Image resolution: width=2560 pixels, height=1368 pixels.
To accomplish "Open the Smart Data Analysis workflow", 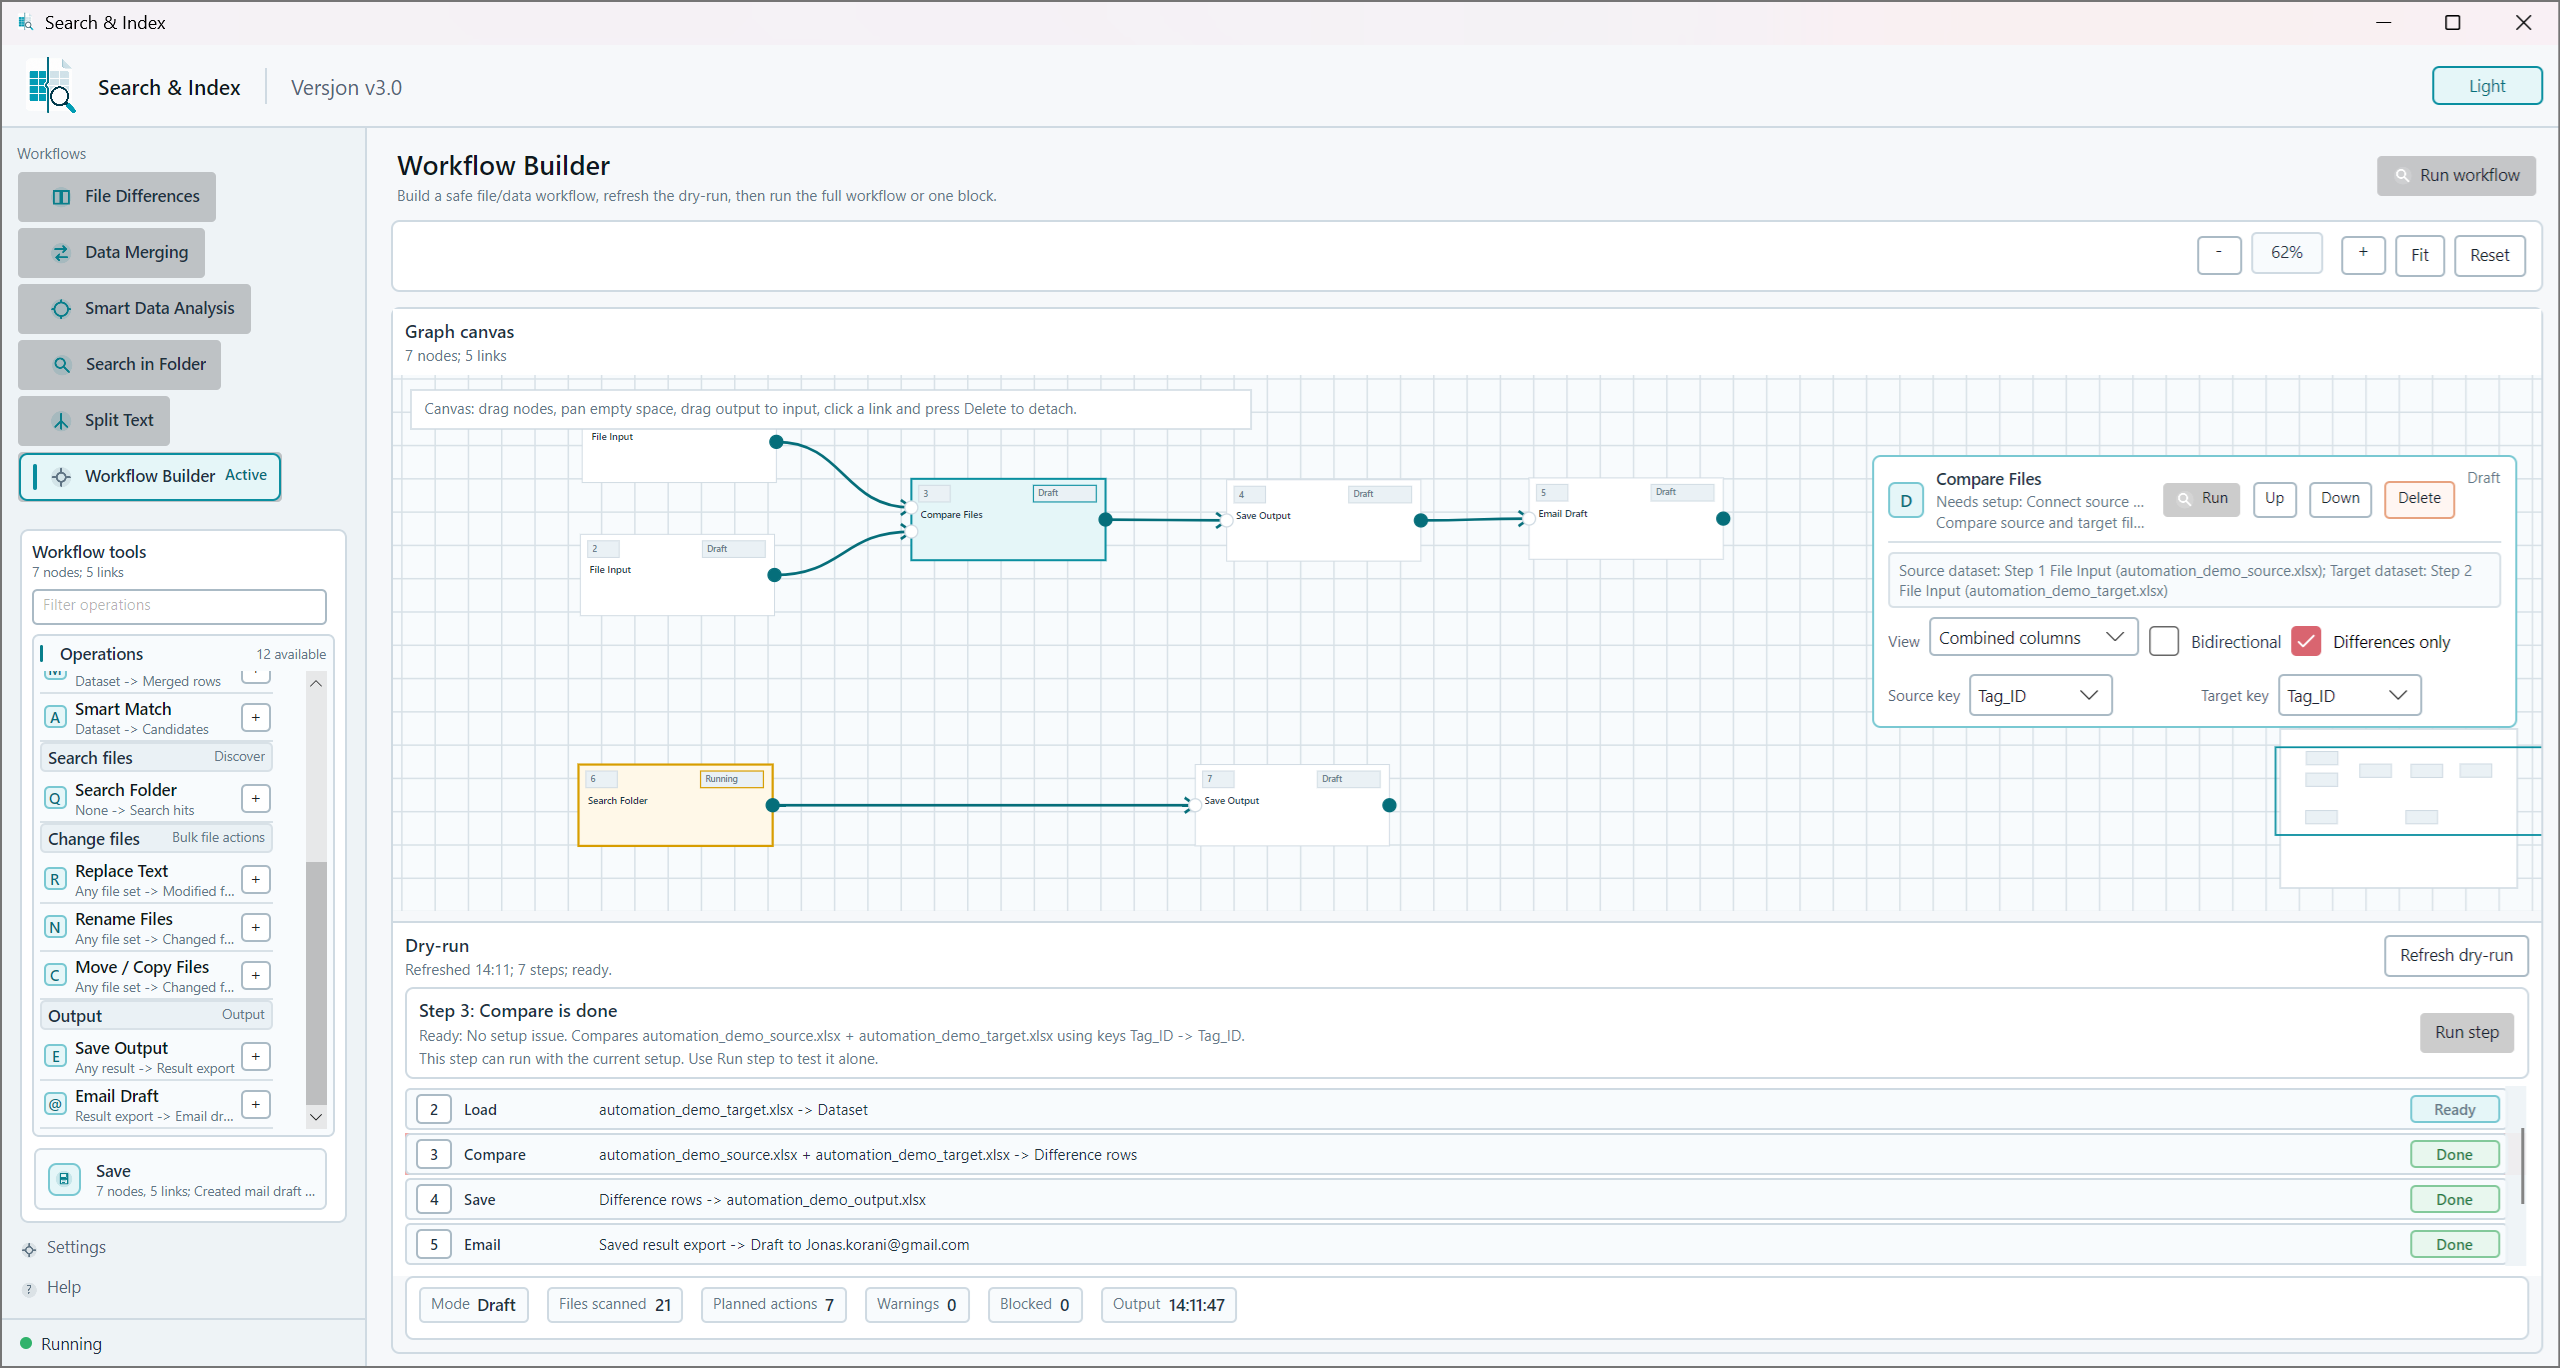I will click(134, 309).
